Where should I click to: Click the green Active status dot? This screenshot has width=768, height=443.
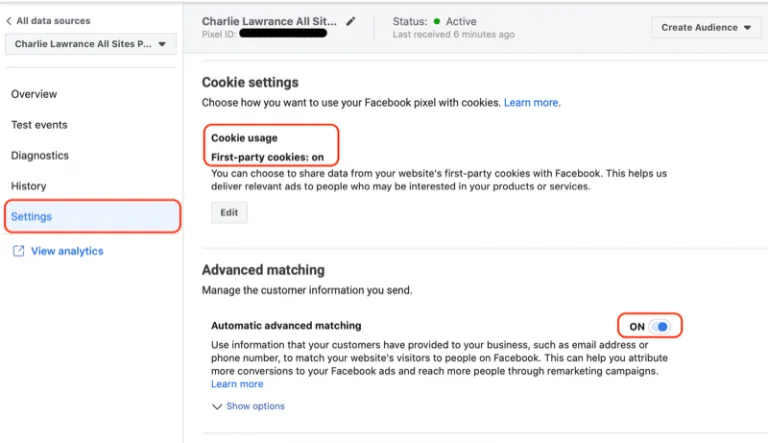[437, 21]
